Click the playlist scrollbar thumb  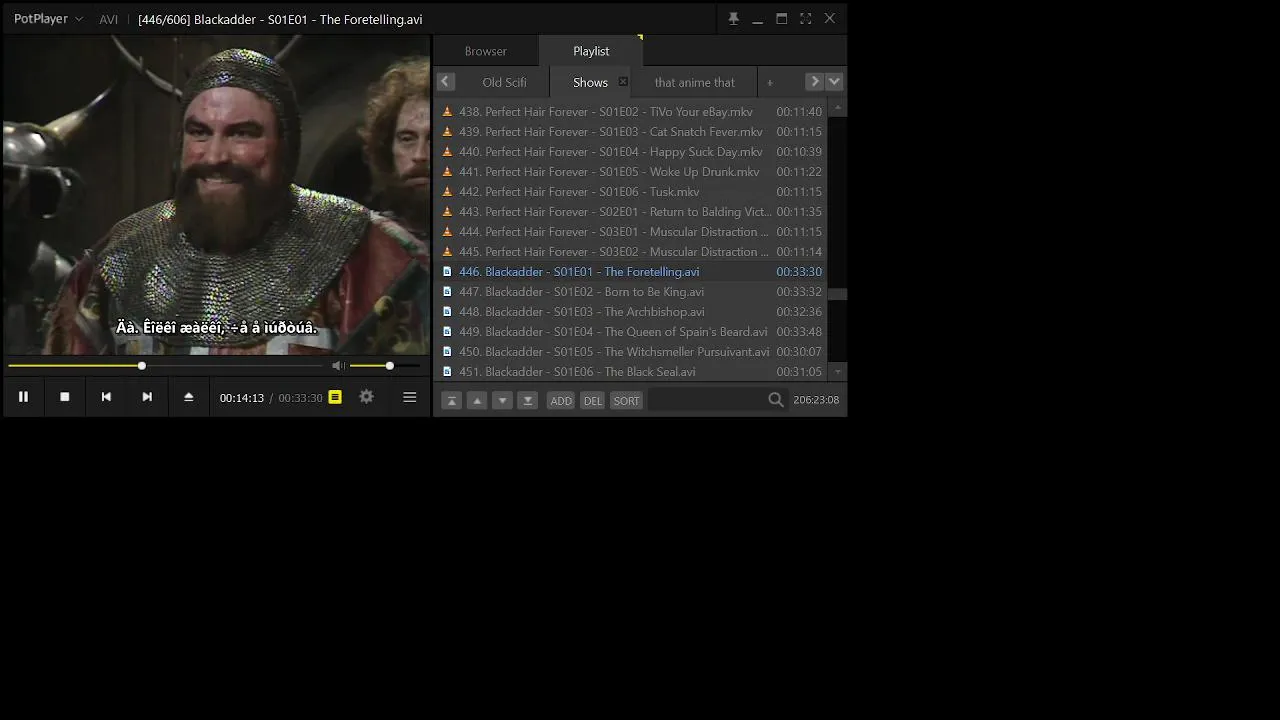838,294
